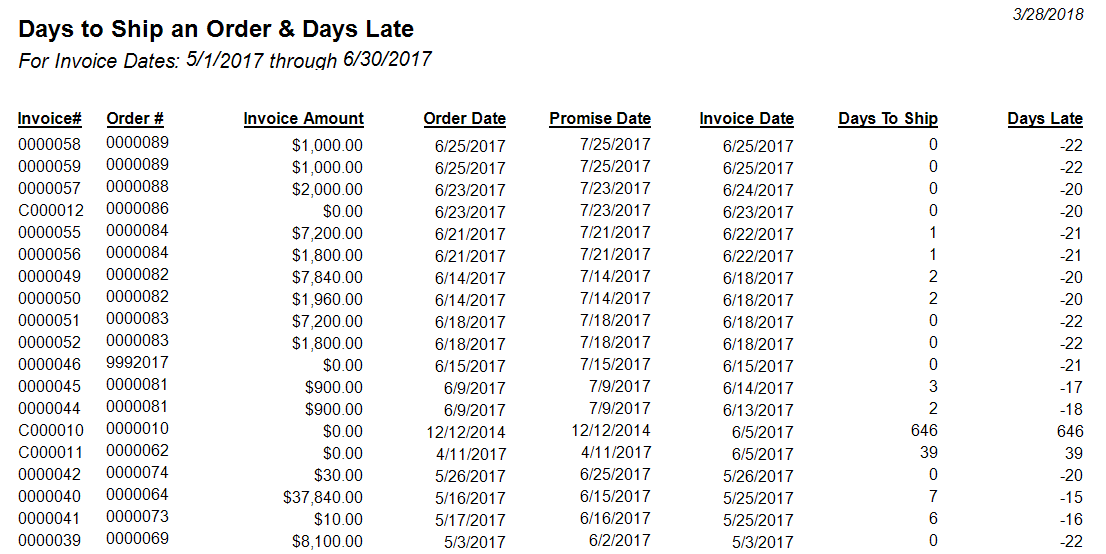Click the Order Date column header
The width and height of the screenshot is (1106, 554).
tap(464, 120)
